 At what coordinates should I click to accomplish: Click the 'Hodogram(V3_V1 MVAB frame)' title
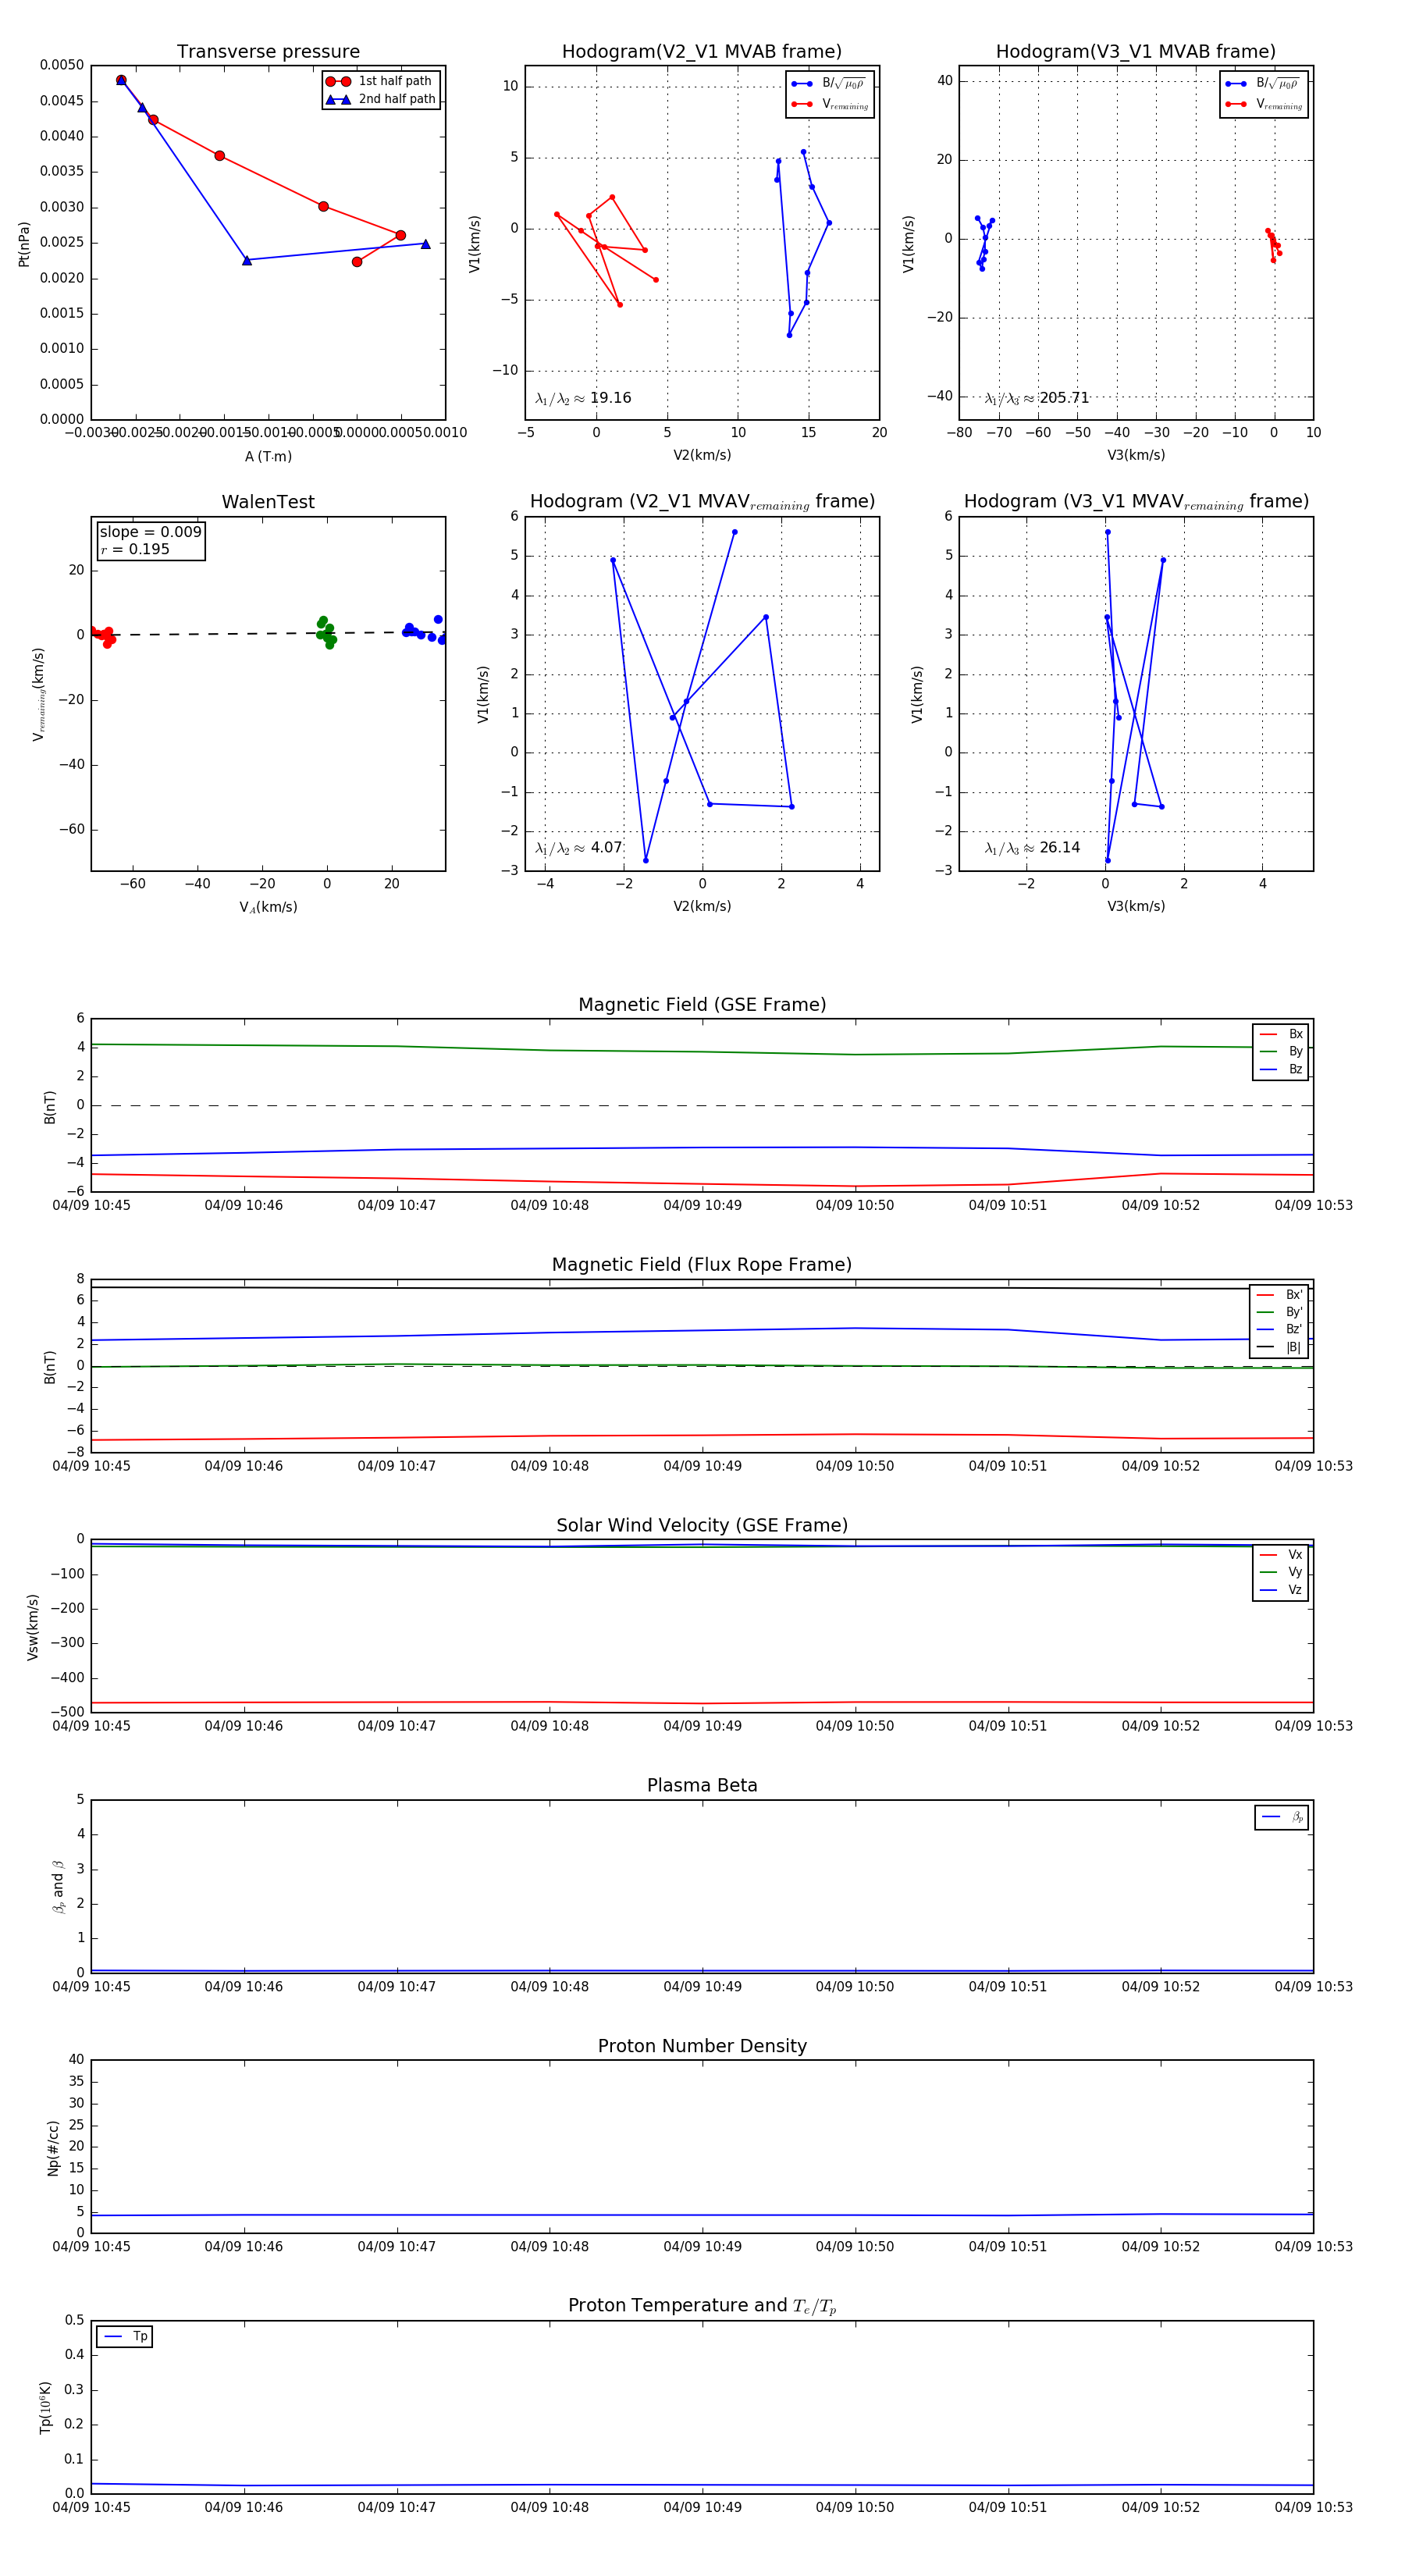point(1136,51)
